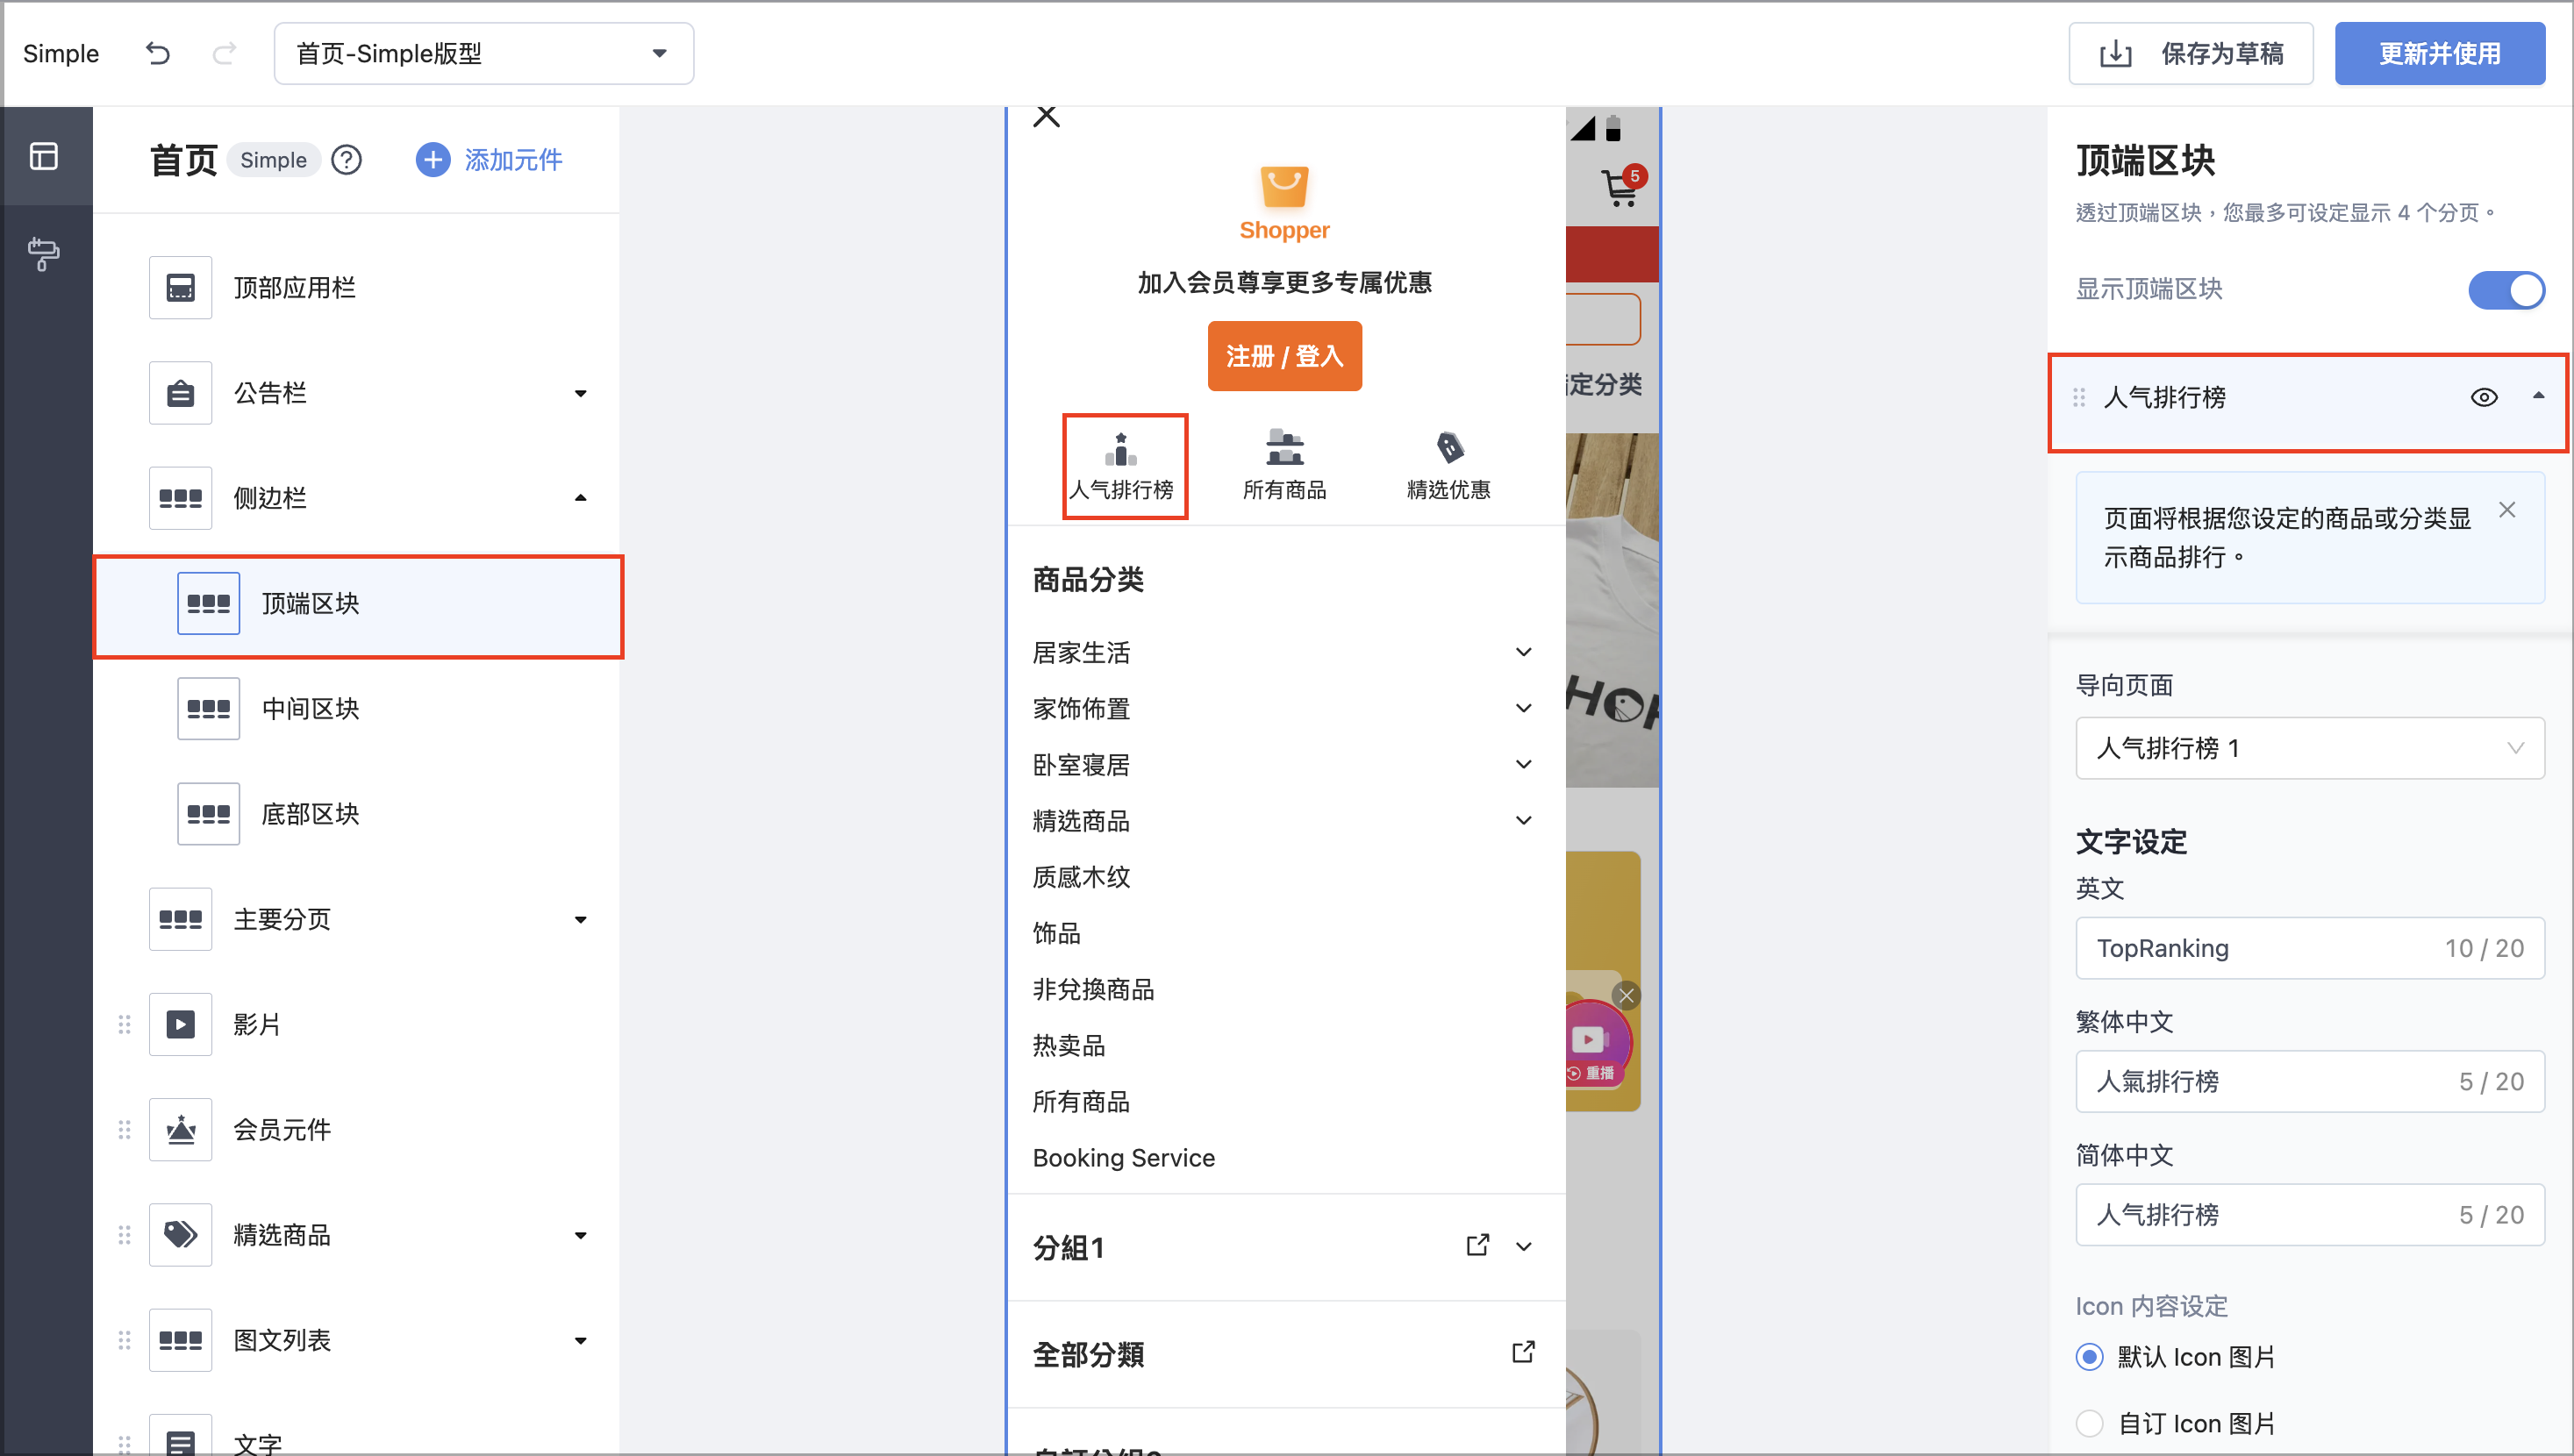Open the 分組1 external link icon
This screenshot has height=1456, width=2574.
[1477, 1246]
